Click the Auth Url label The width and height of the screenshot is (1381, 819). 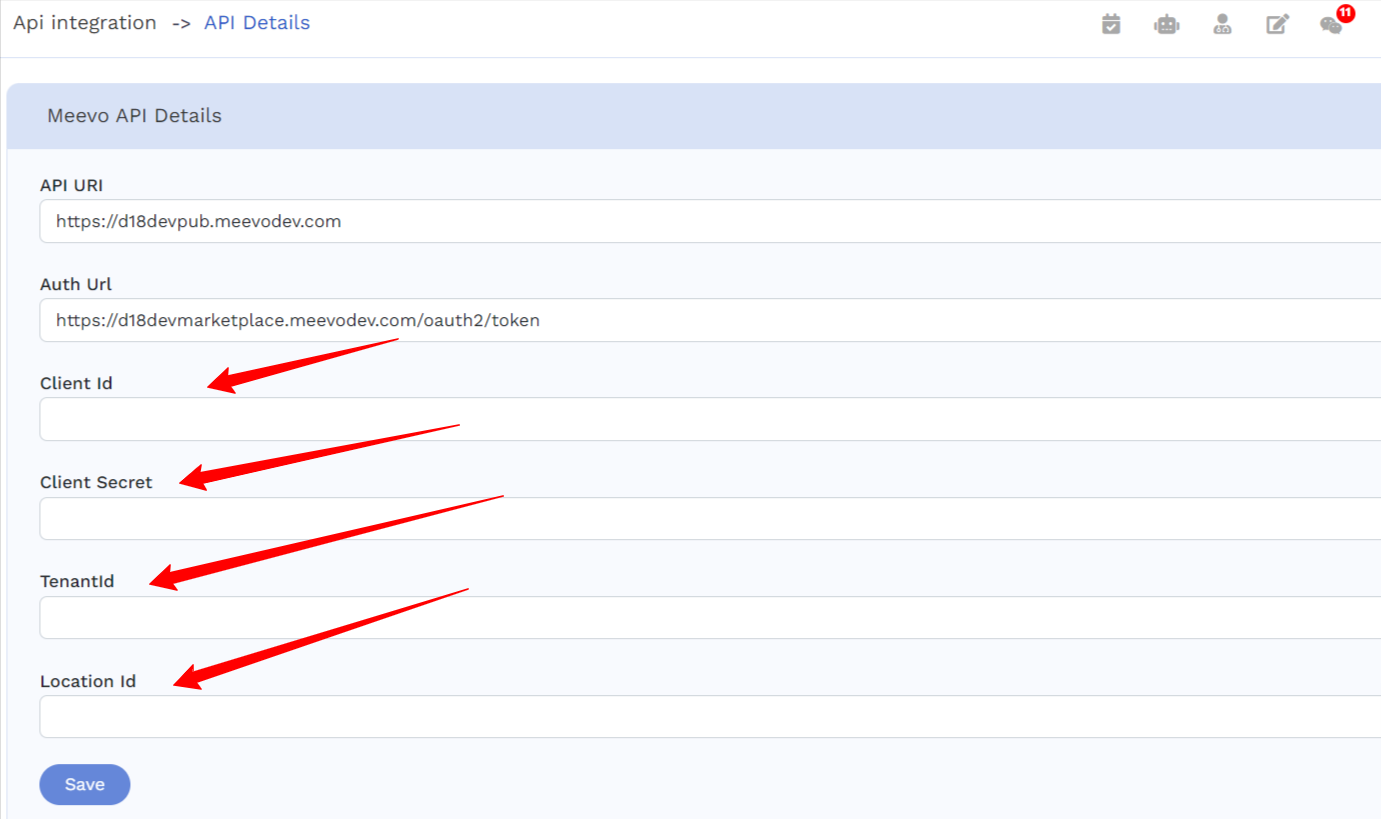point(76,284)
